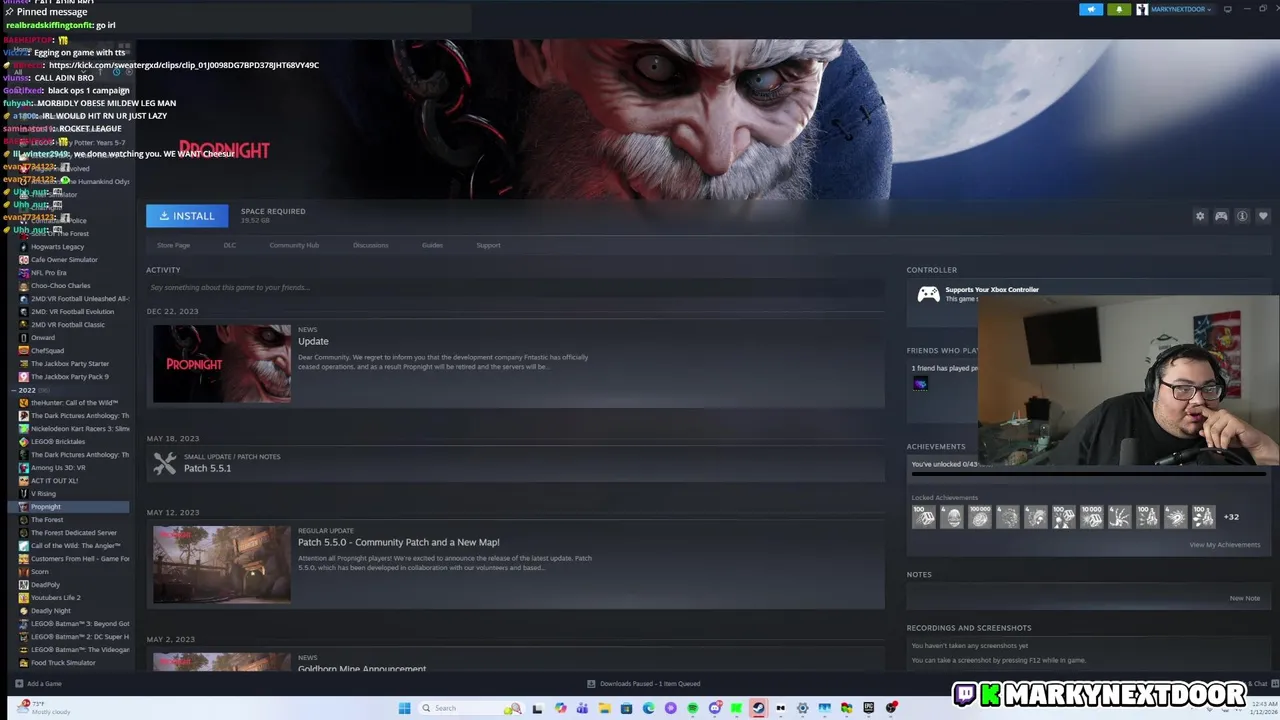Open the Support tab
This screenshot has height=720, width=1280.
488,245
